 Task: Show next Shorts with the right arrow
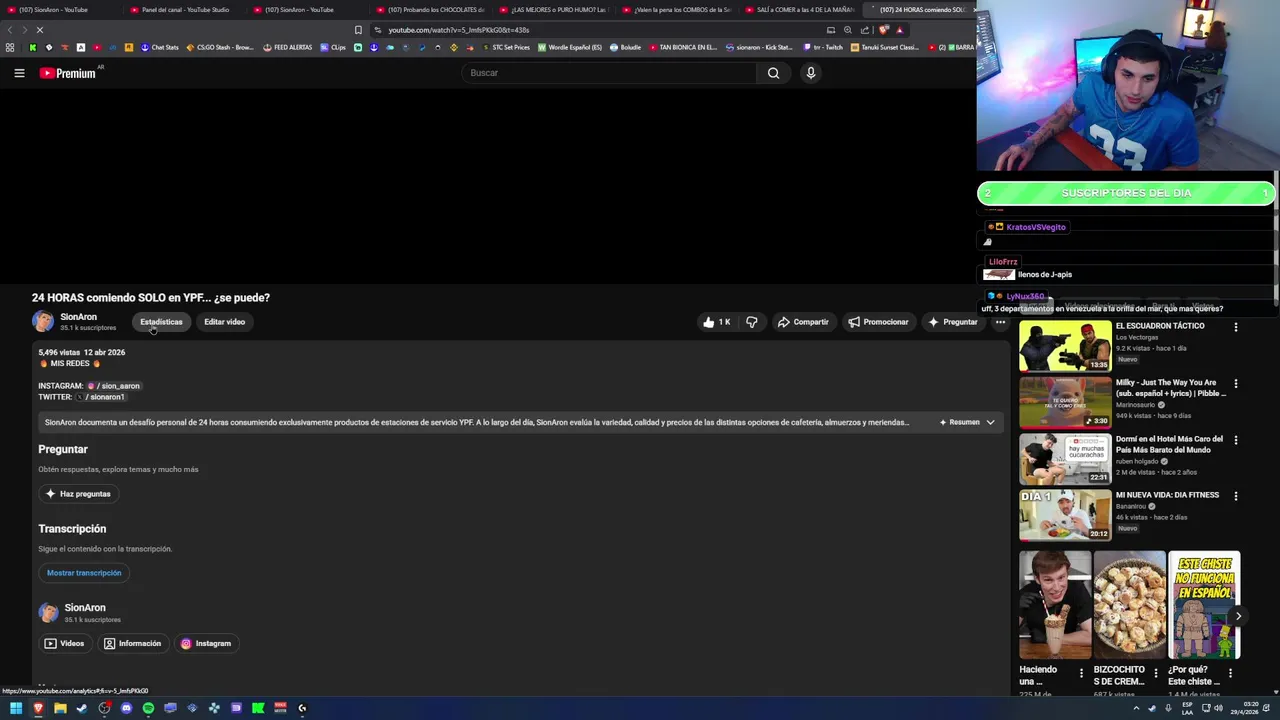tap(1238, 616)
